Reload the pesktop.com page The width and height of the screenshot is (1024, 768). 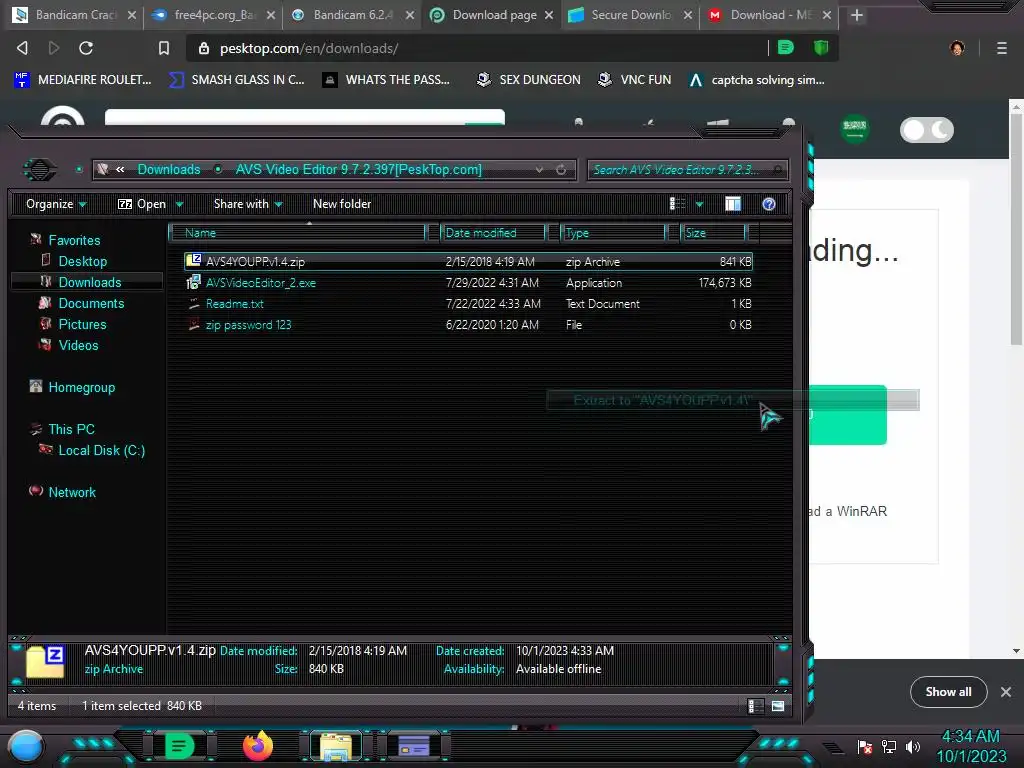pyautogui.click(x=86, y=48)
